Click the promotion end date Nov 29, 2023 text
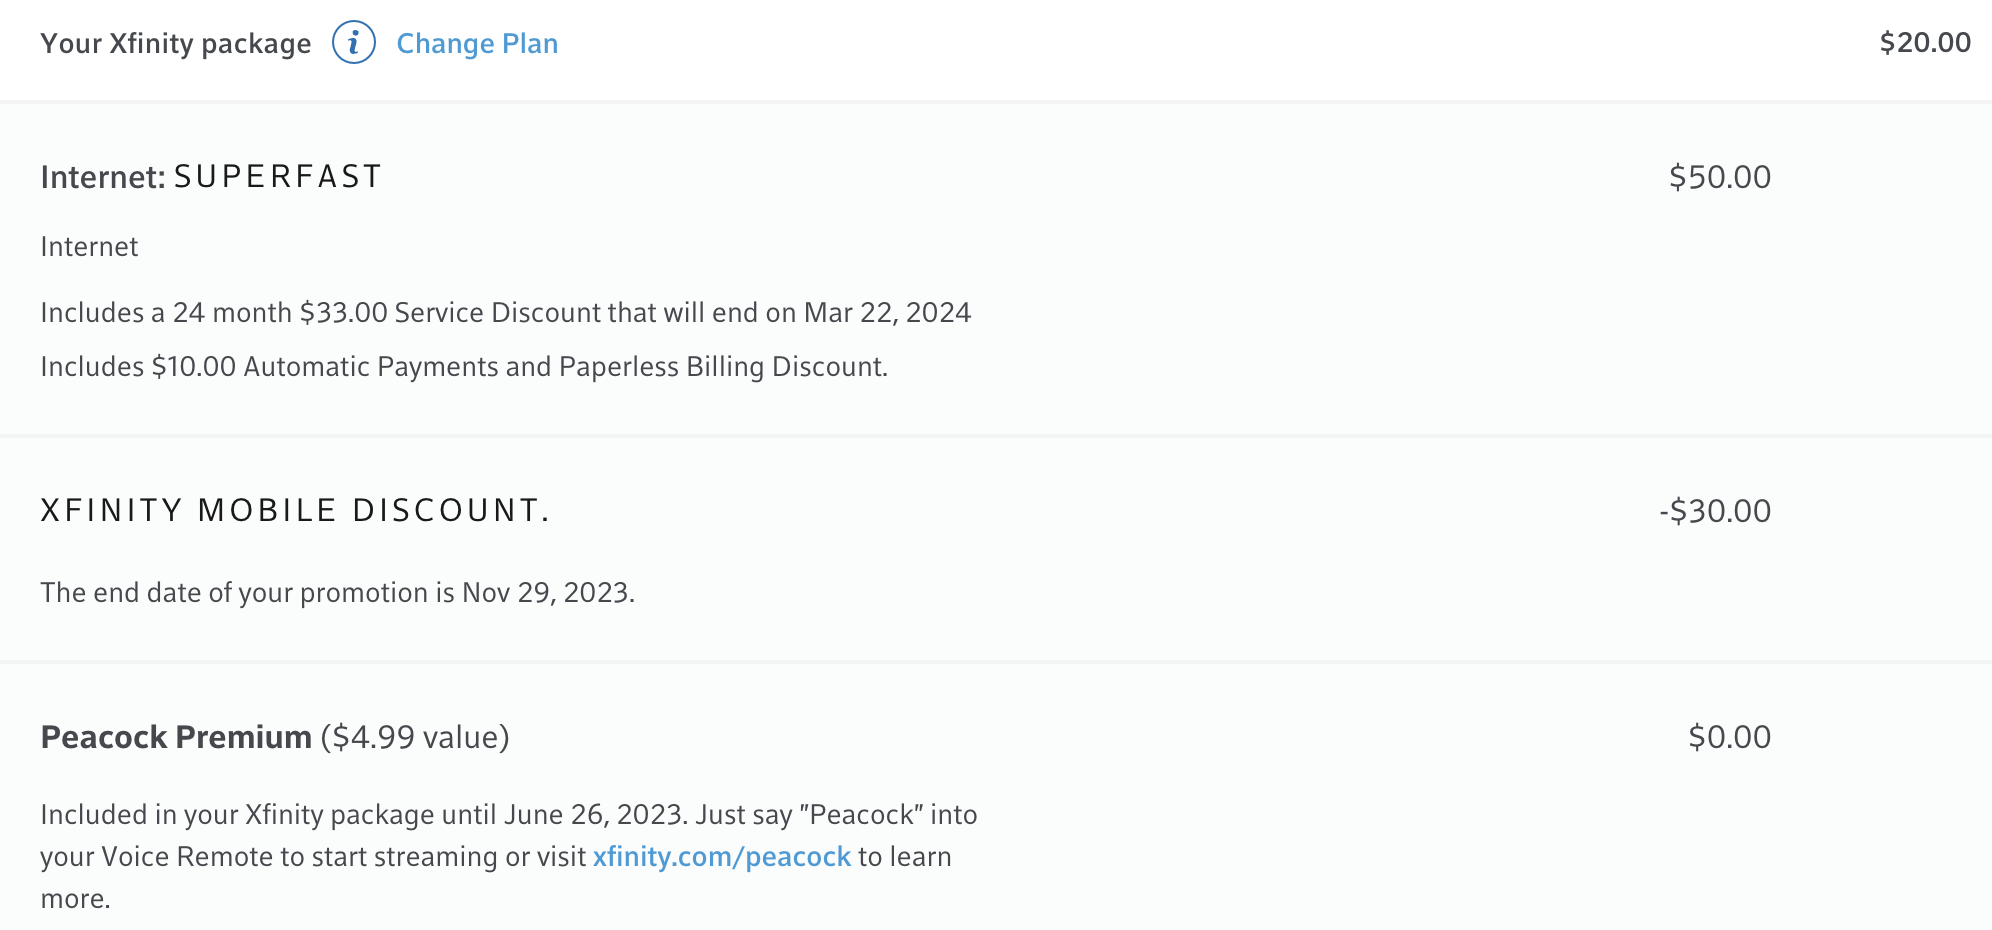The width and height of the screenshot is (1992, 930). pos(546,593)
